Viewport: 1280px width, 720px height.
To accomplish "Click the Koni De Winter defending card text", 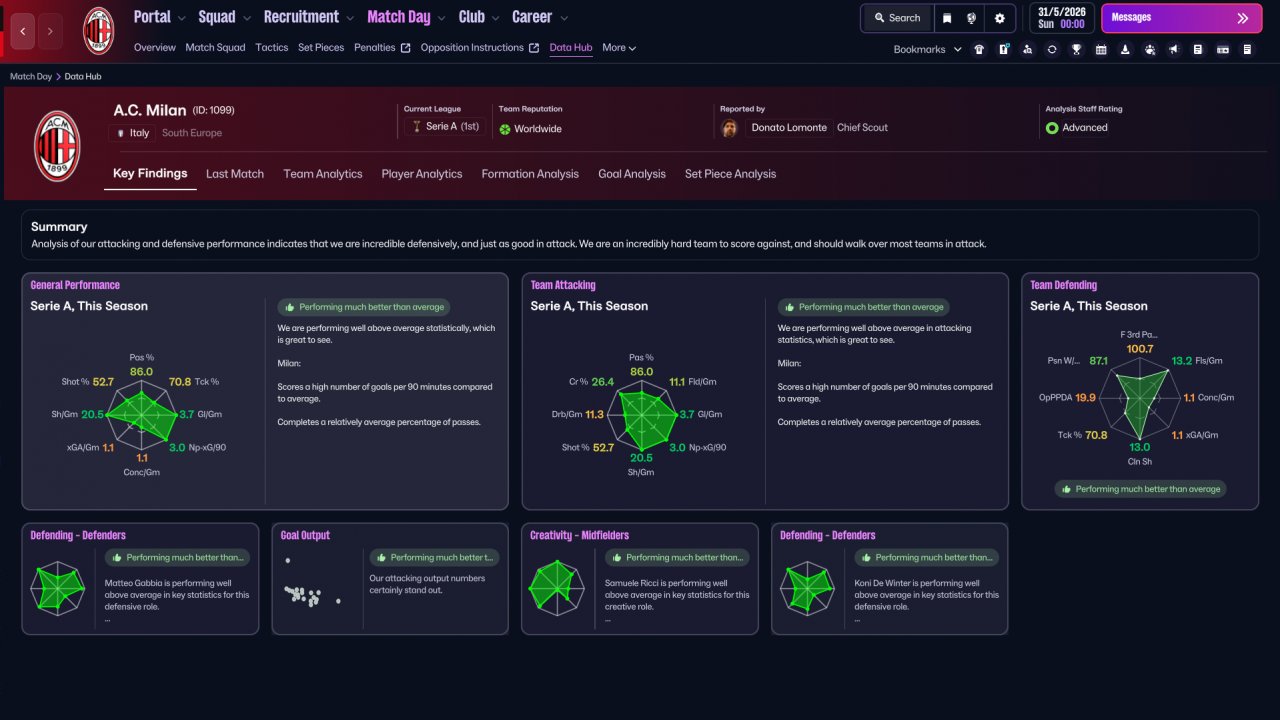I will click(x=927, y=595).
